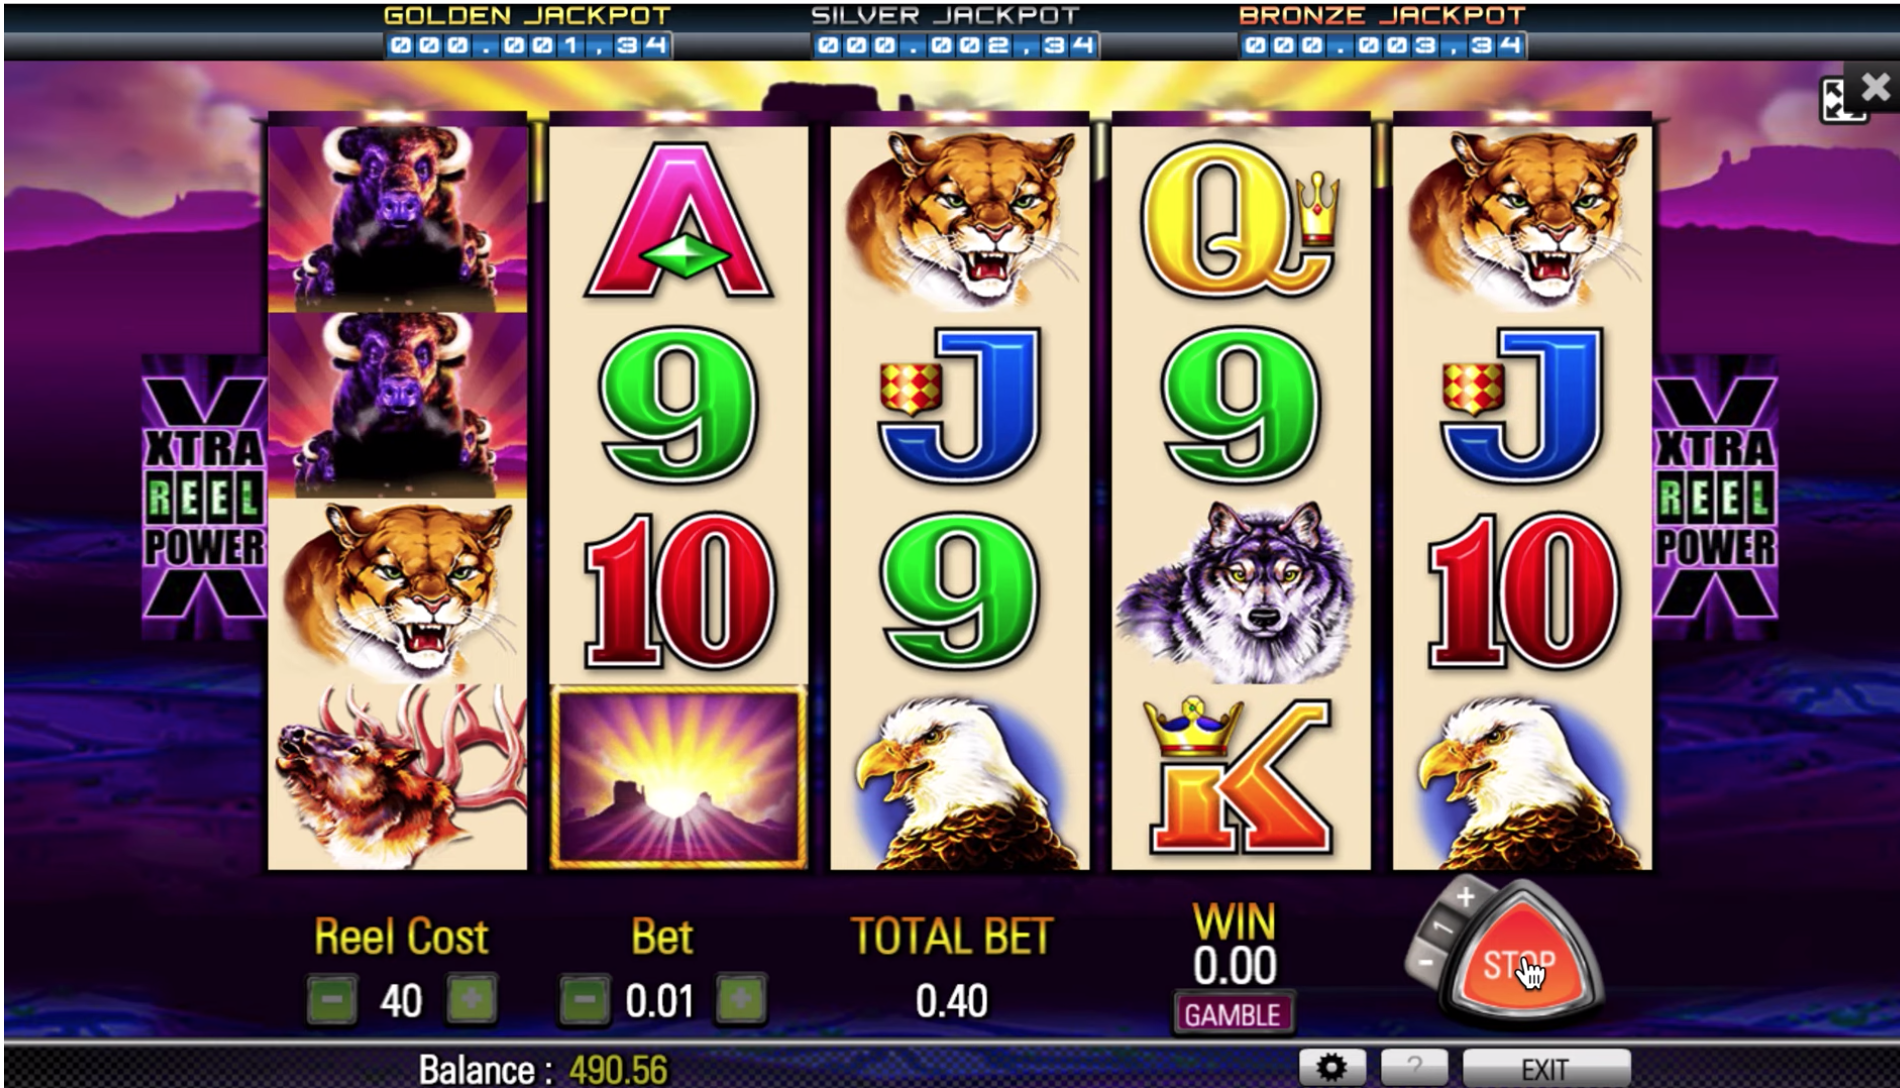The width and height of the screenshot is (1900, 1088).
Task: Open help with the question mark button
Action: [1413, 1068]
